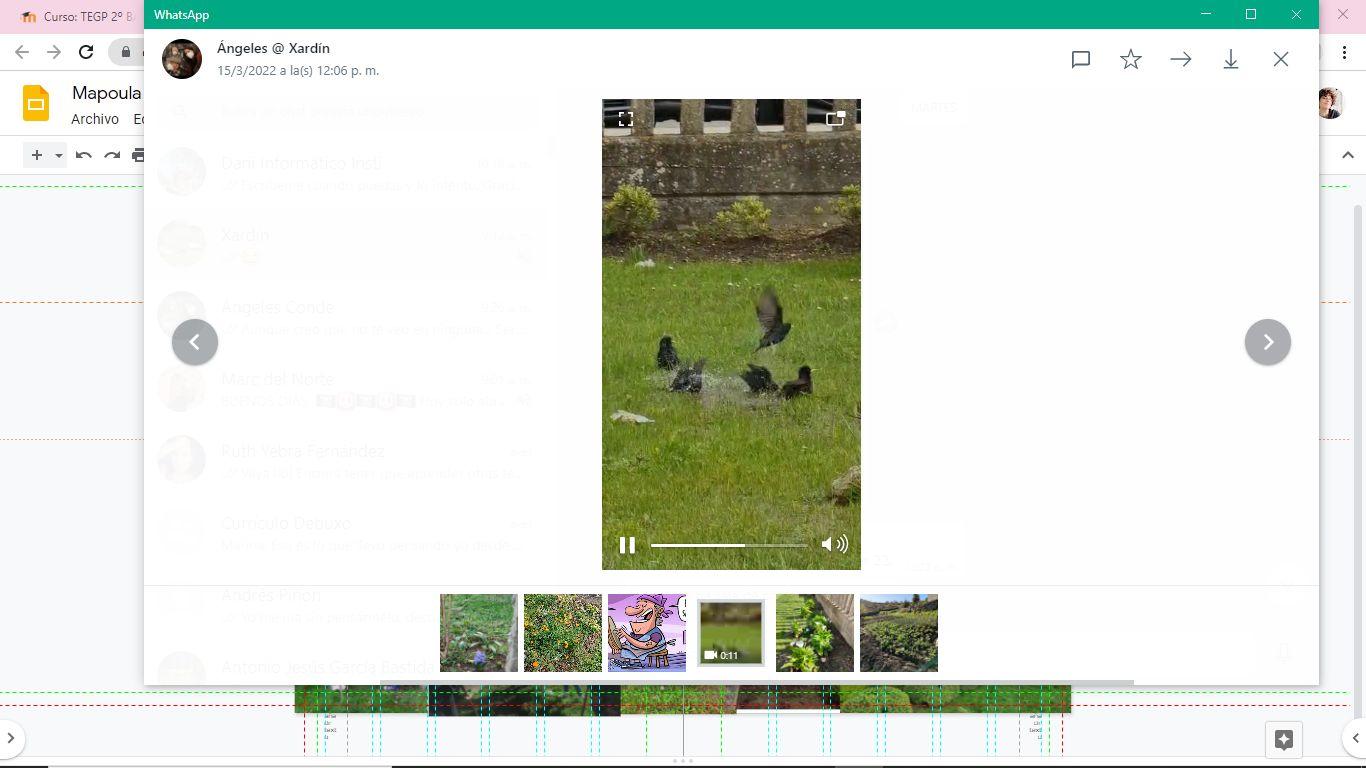Collapse the Slides menus with the chevron
The image size is (1366, 768).
coord(1348,155)
